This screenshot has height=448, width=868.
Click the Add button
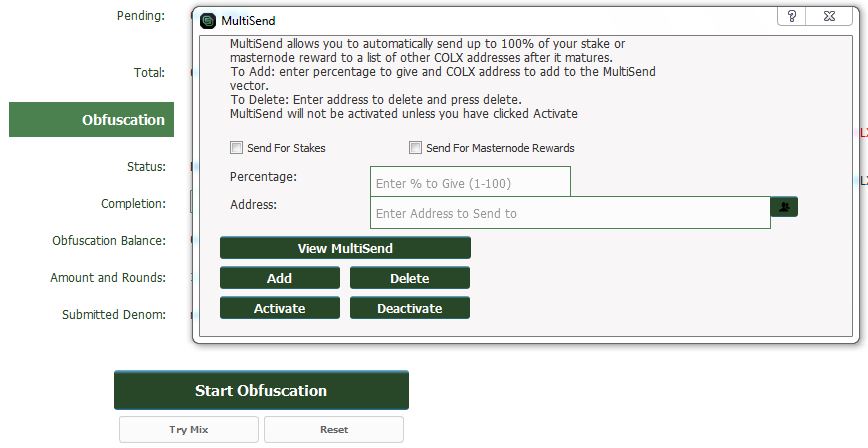[280, 278]
